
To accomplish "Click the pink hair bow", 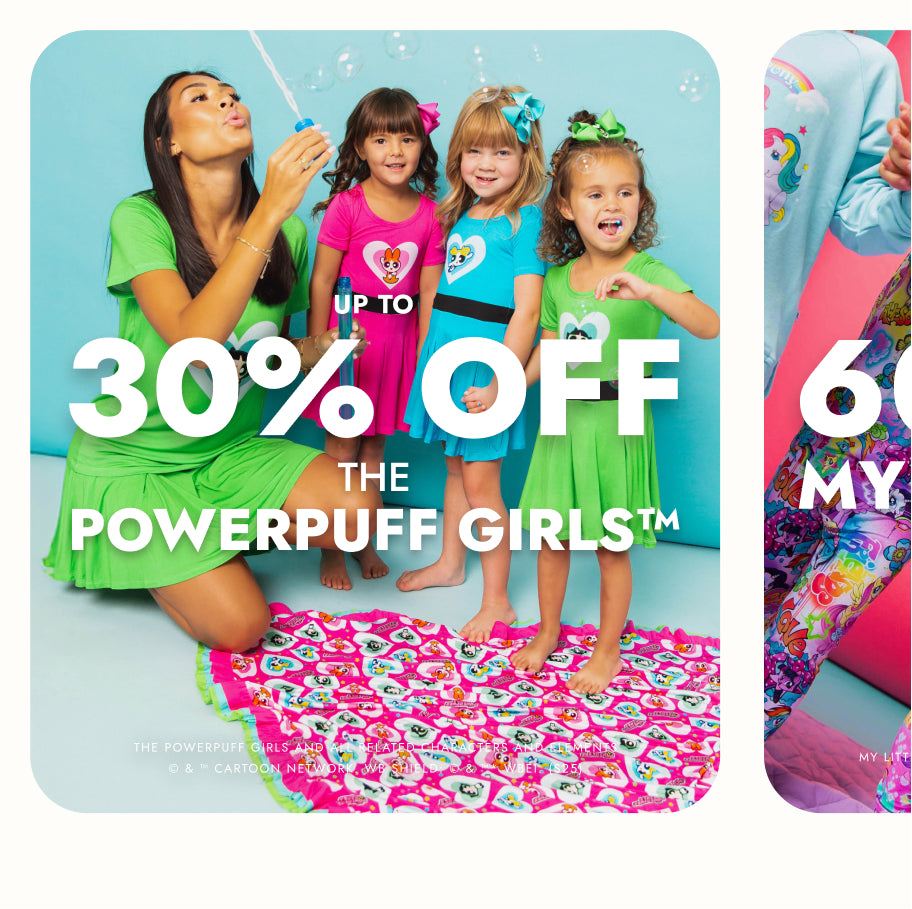I will 429,116.
